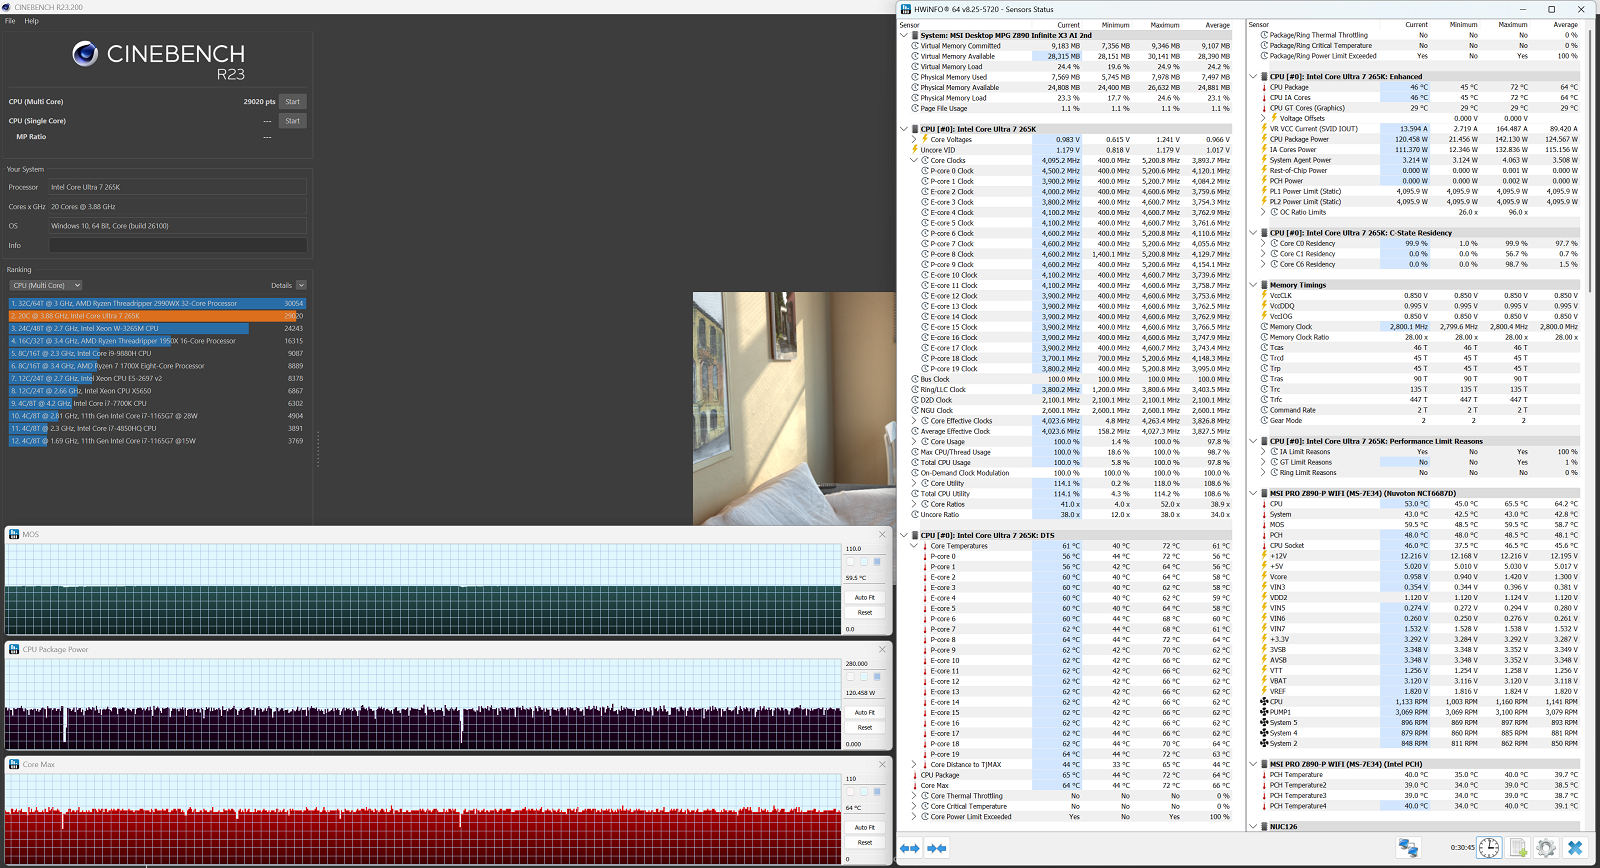Select the Threadripper 2990WX ranking entry
1600x868 pixels.
[x=157, y=303]
